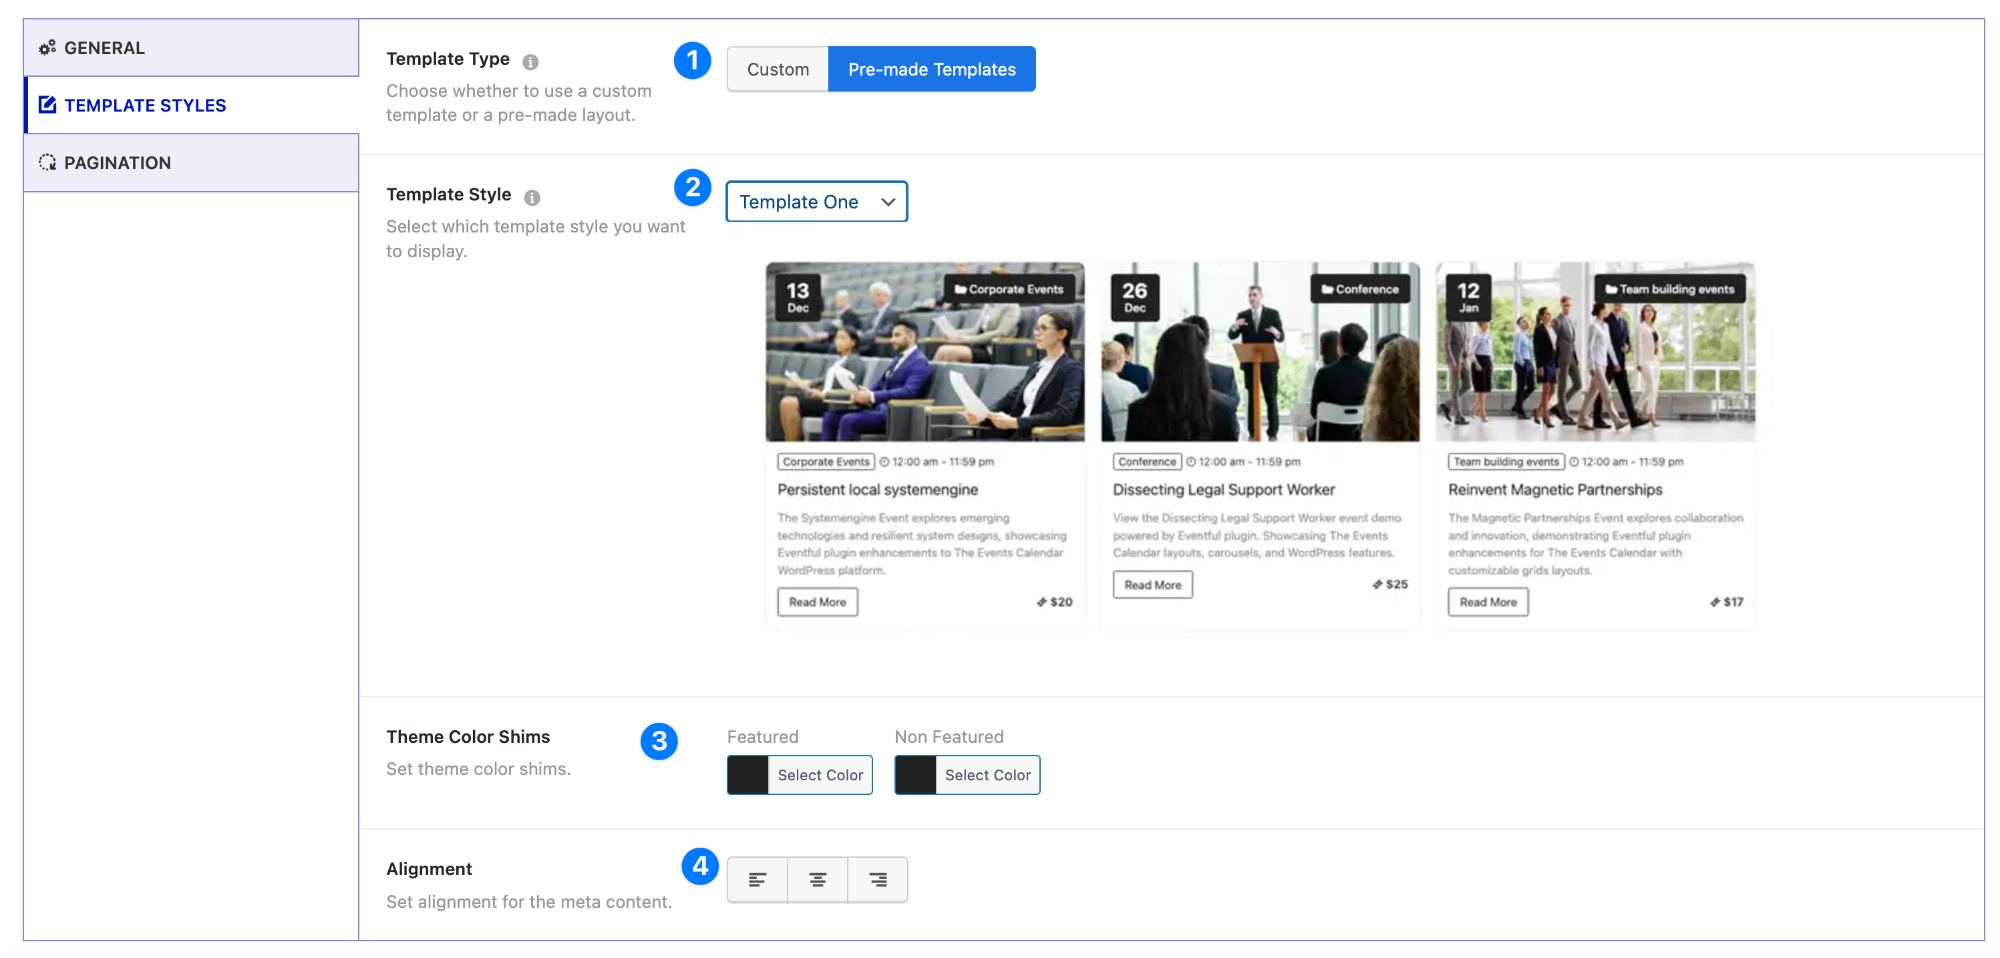The width and height of the screenshot is (2000, 958).
Task: Click the edit icon beside Template Styles
Action: coord(46,104)
